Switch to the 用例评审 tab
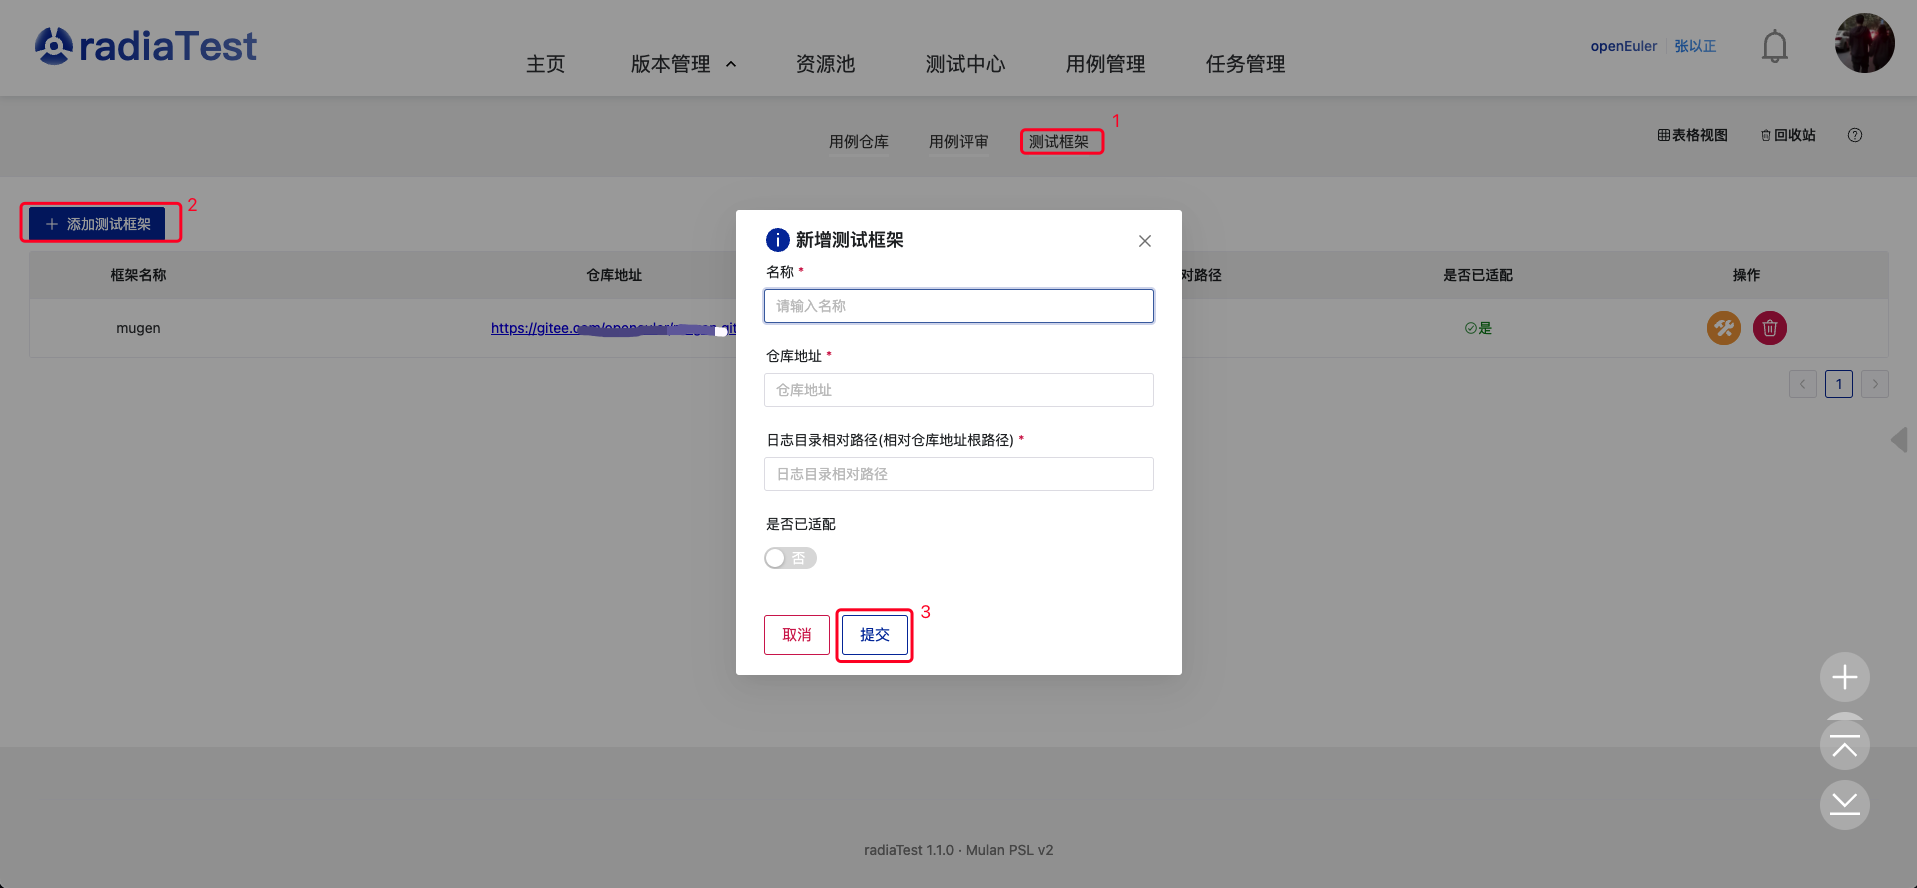This screenshot has width=1917, height=888. [x=958, y=142]
